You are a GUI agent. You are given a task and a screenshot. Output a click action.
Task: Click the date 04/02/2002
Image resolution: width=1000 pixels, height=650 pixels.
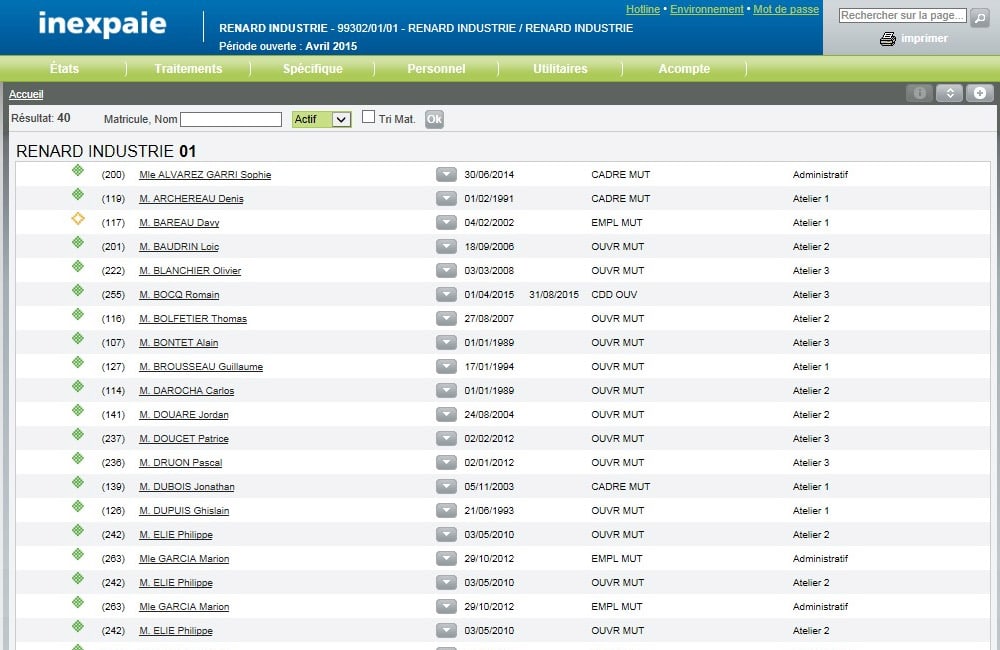tap(489, 223)
